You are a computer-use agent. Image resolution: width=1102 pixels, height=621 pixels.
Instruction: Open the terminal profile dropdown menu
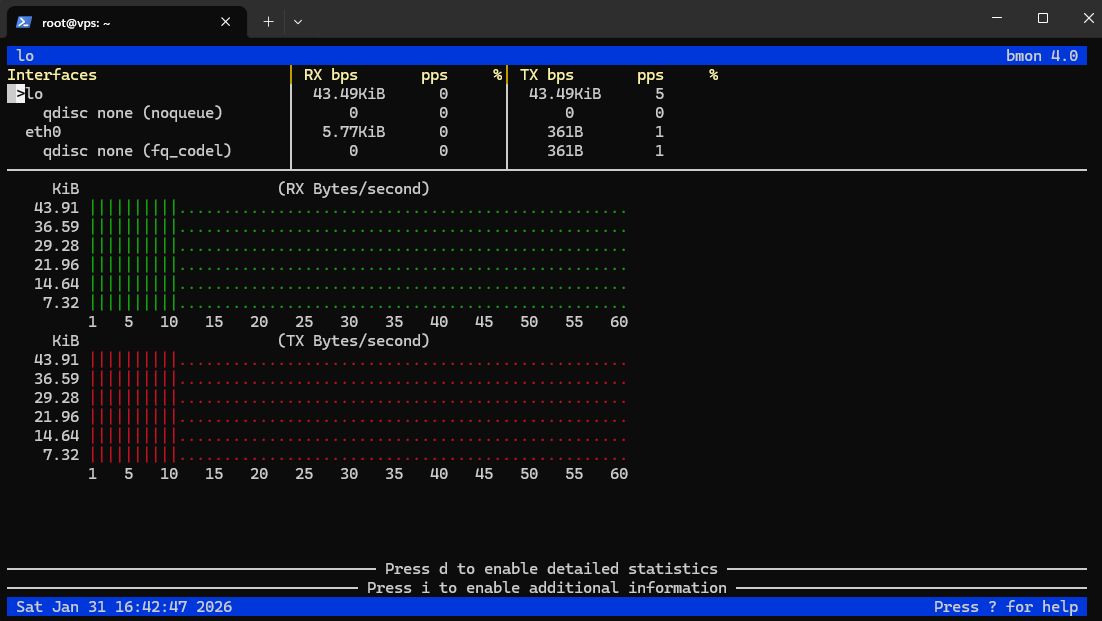click(x=298, y=21)
